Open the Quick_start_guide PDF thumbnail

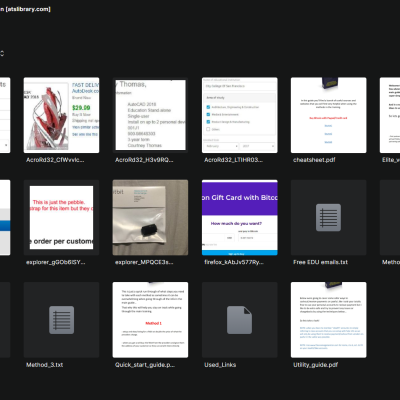pyautogui.click(x=150, y=320)
